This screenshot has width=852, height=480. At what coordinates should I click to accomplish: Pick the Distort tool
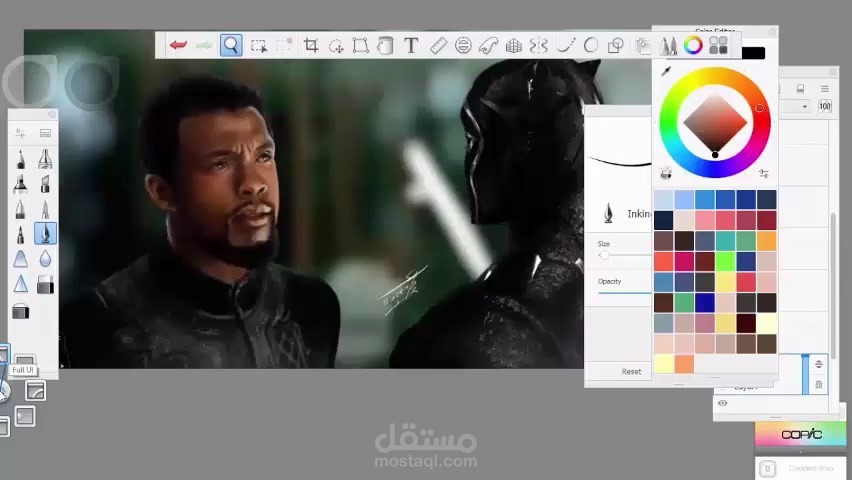pos(360,45)
